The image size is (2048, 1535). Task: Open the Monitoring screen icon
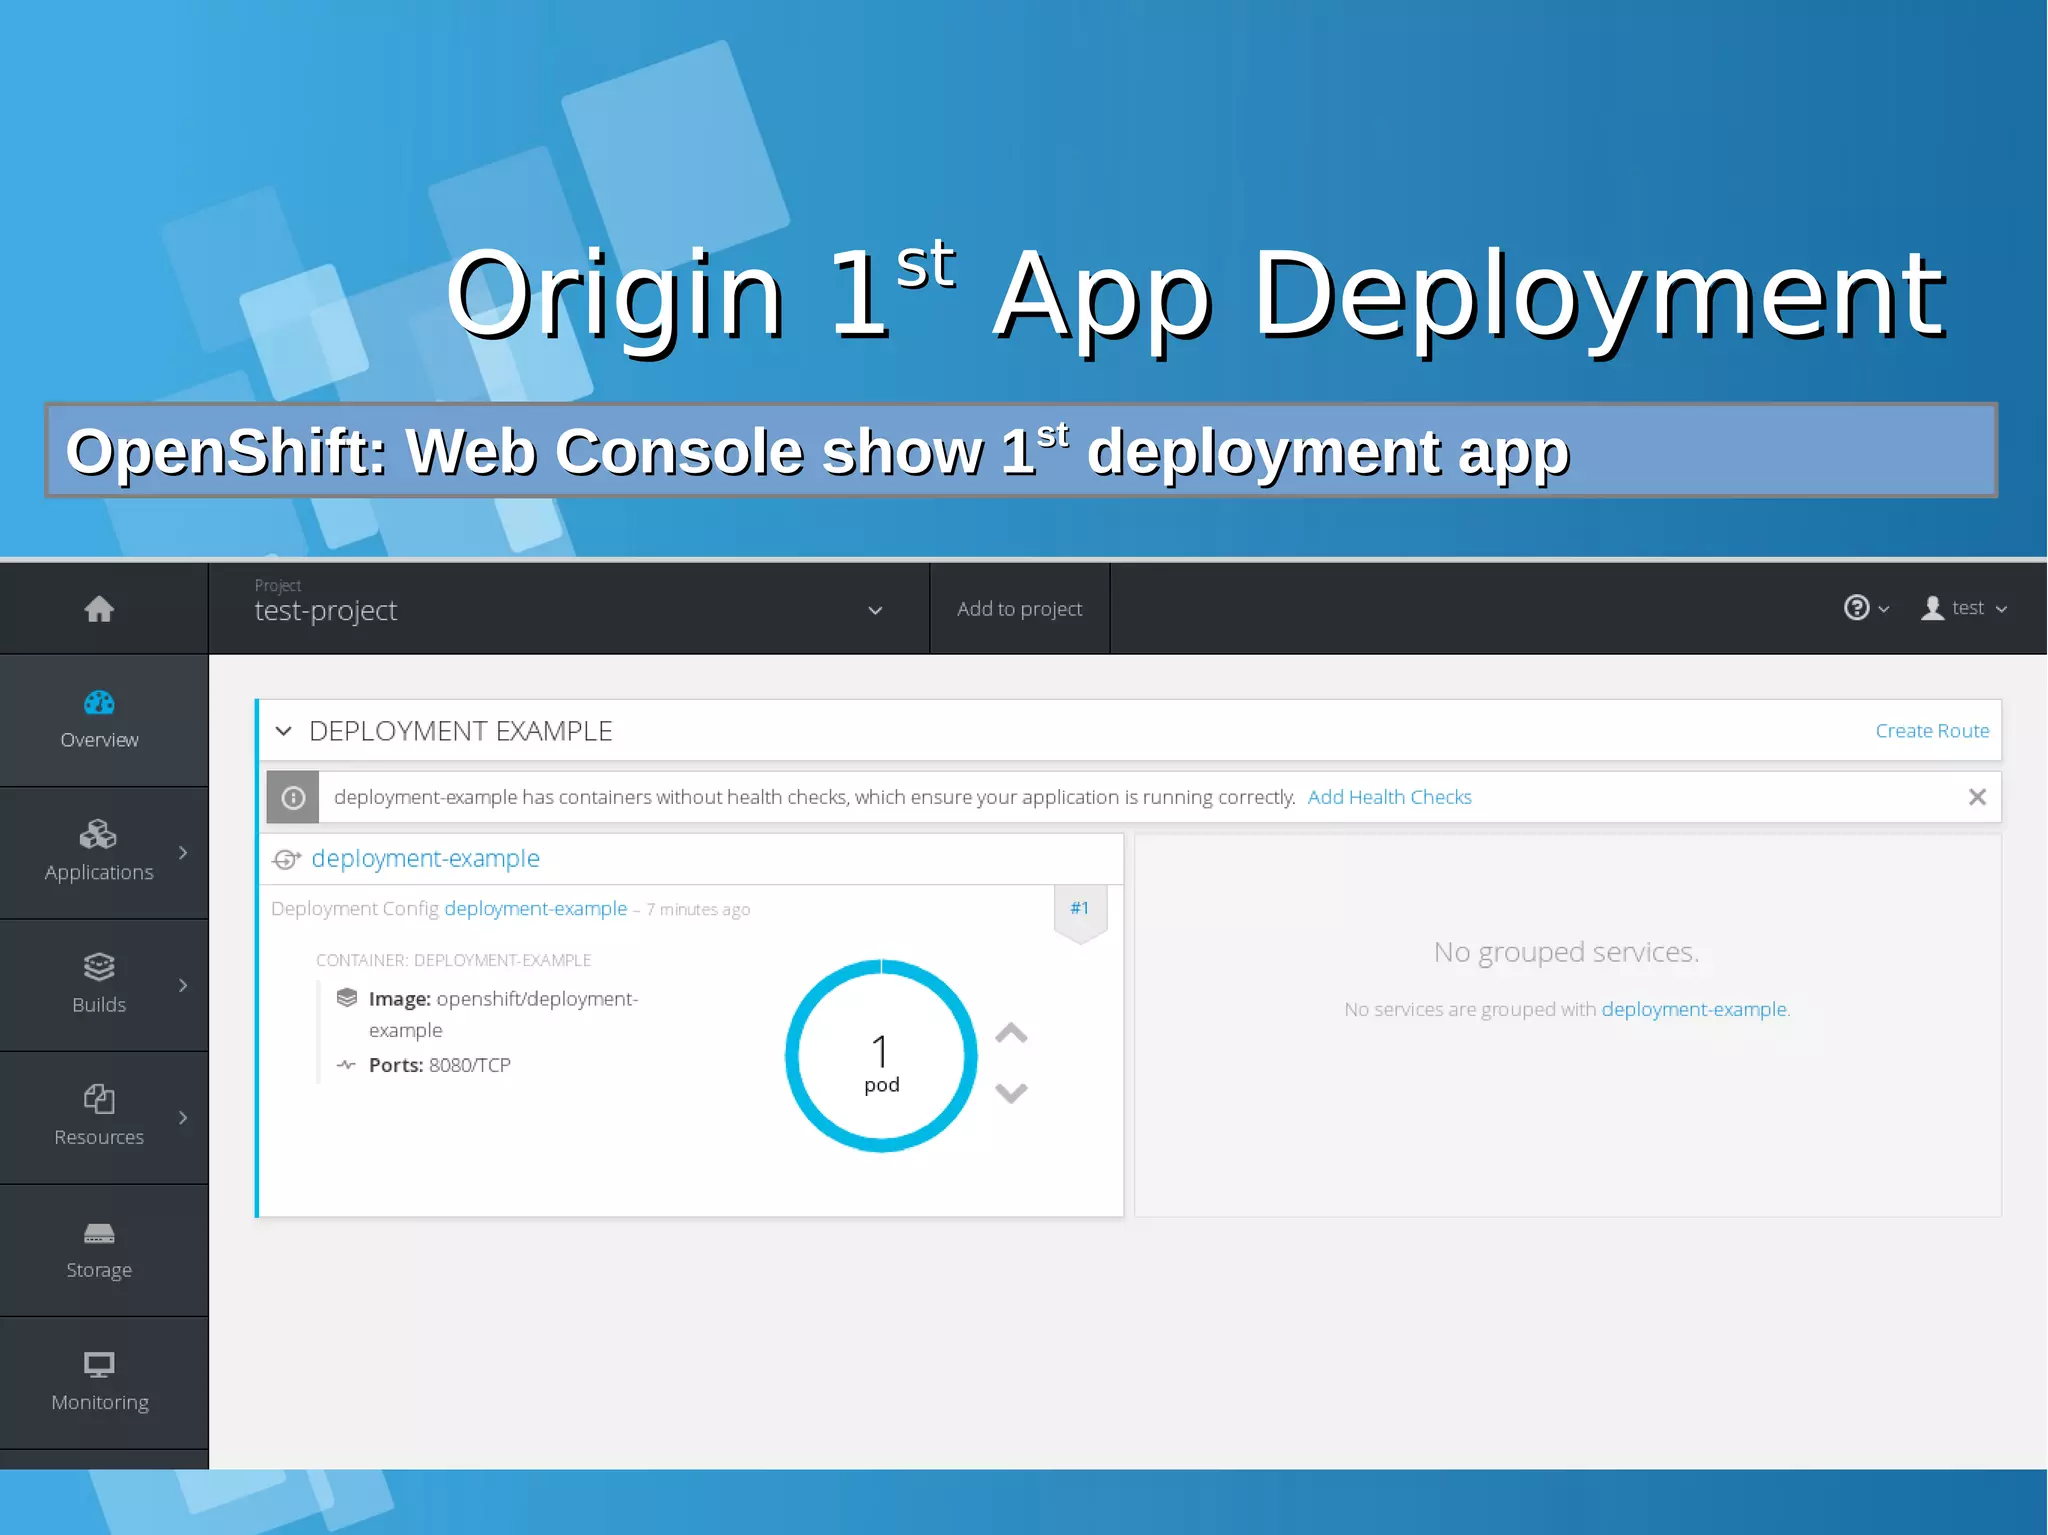[x=99, y=1365]
